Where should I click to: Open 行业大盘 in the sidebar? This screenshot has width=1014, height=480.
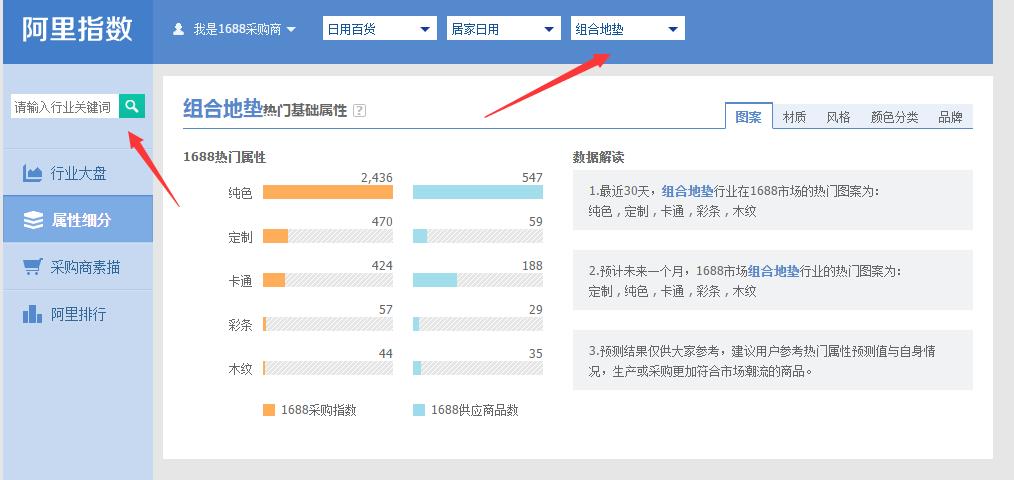tap(78, 173)
